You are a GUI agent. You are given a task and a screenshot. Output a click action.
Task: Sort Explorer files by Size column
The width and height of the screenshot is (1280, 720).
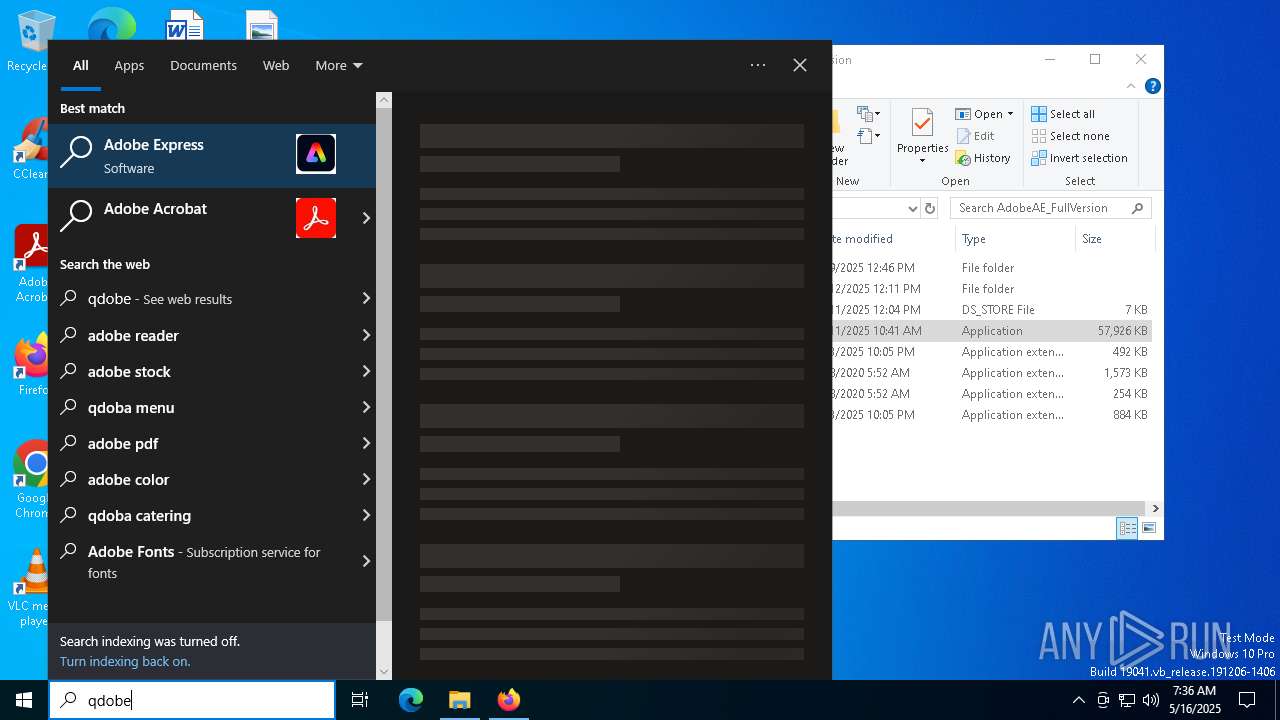click(1115, 239)
